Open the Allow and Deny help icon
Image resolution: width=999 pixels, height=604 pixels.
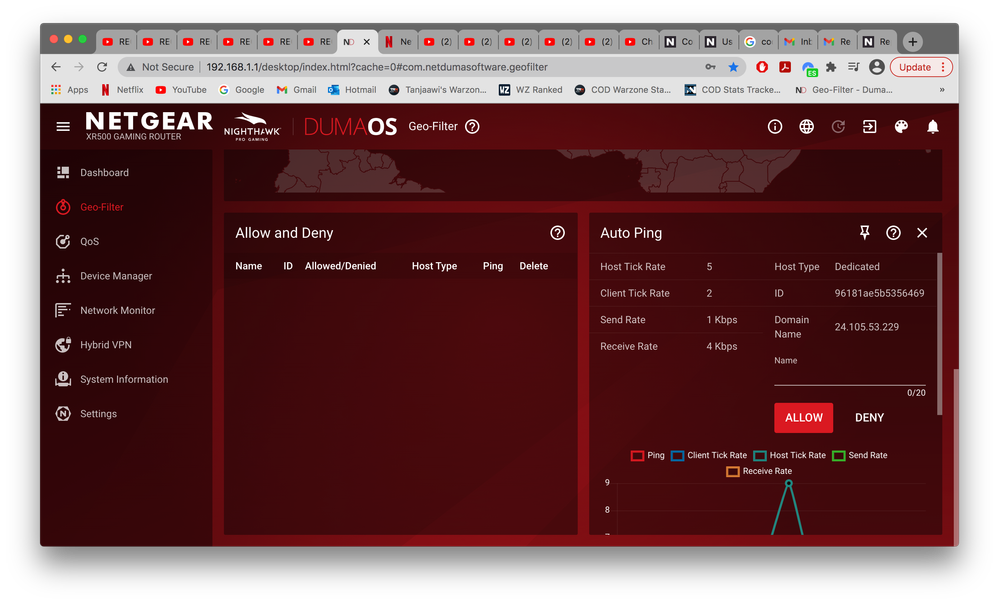click(557, 232)
